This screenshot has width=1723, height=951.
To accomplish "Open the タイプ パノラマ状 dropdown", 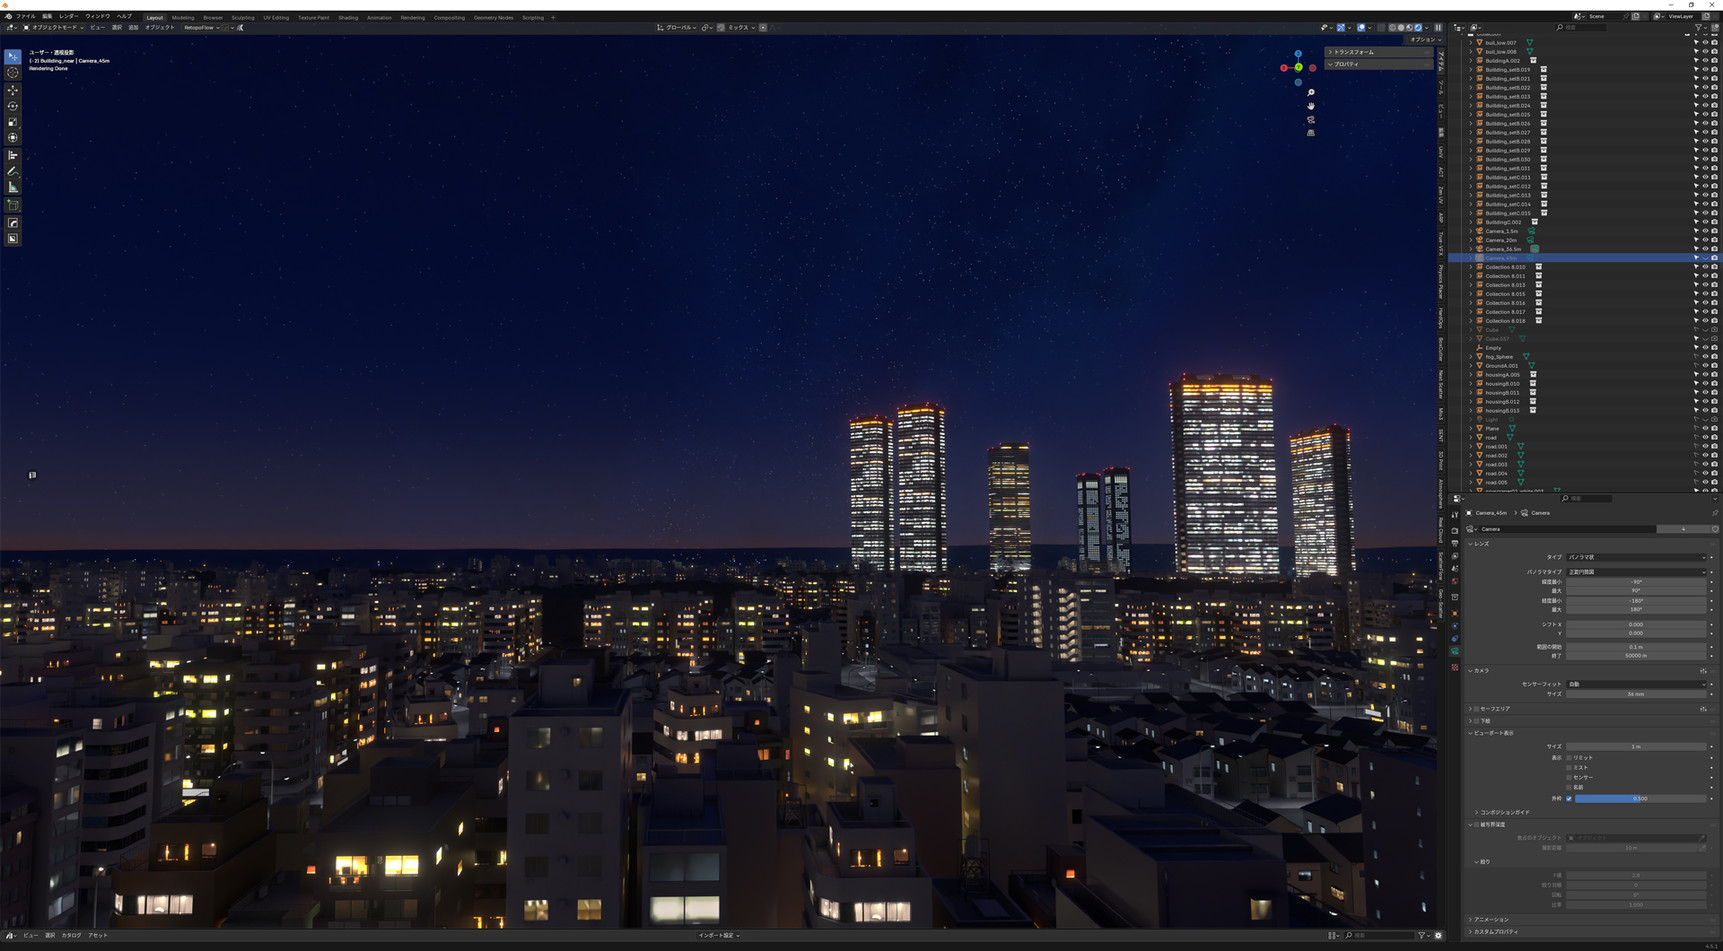I will point(1636,557).
